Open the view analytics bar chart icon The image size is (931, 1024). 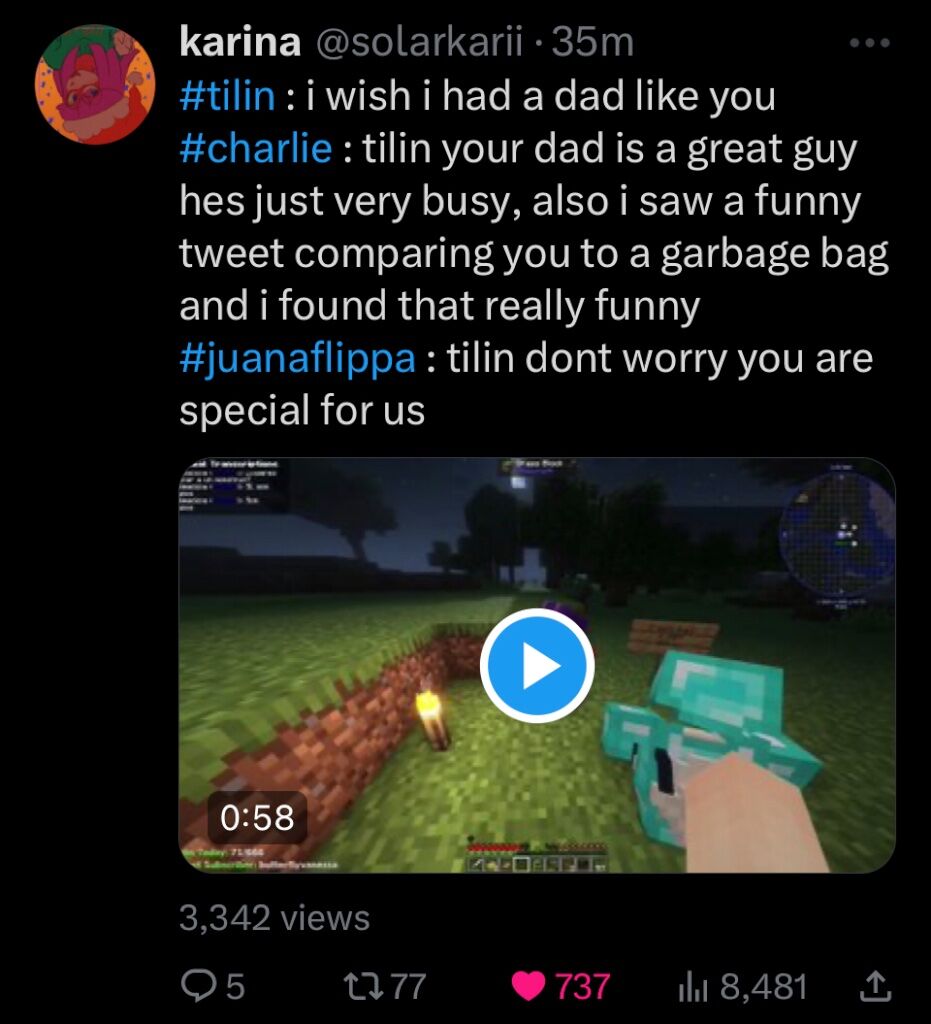tap(693, 986)
